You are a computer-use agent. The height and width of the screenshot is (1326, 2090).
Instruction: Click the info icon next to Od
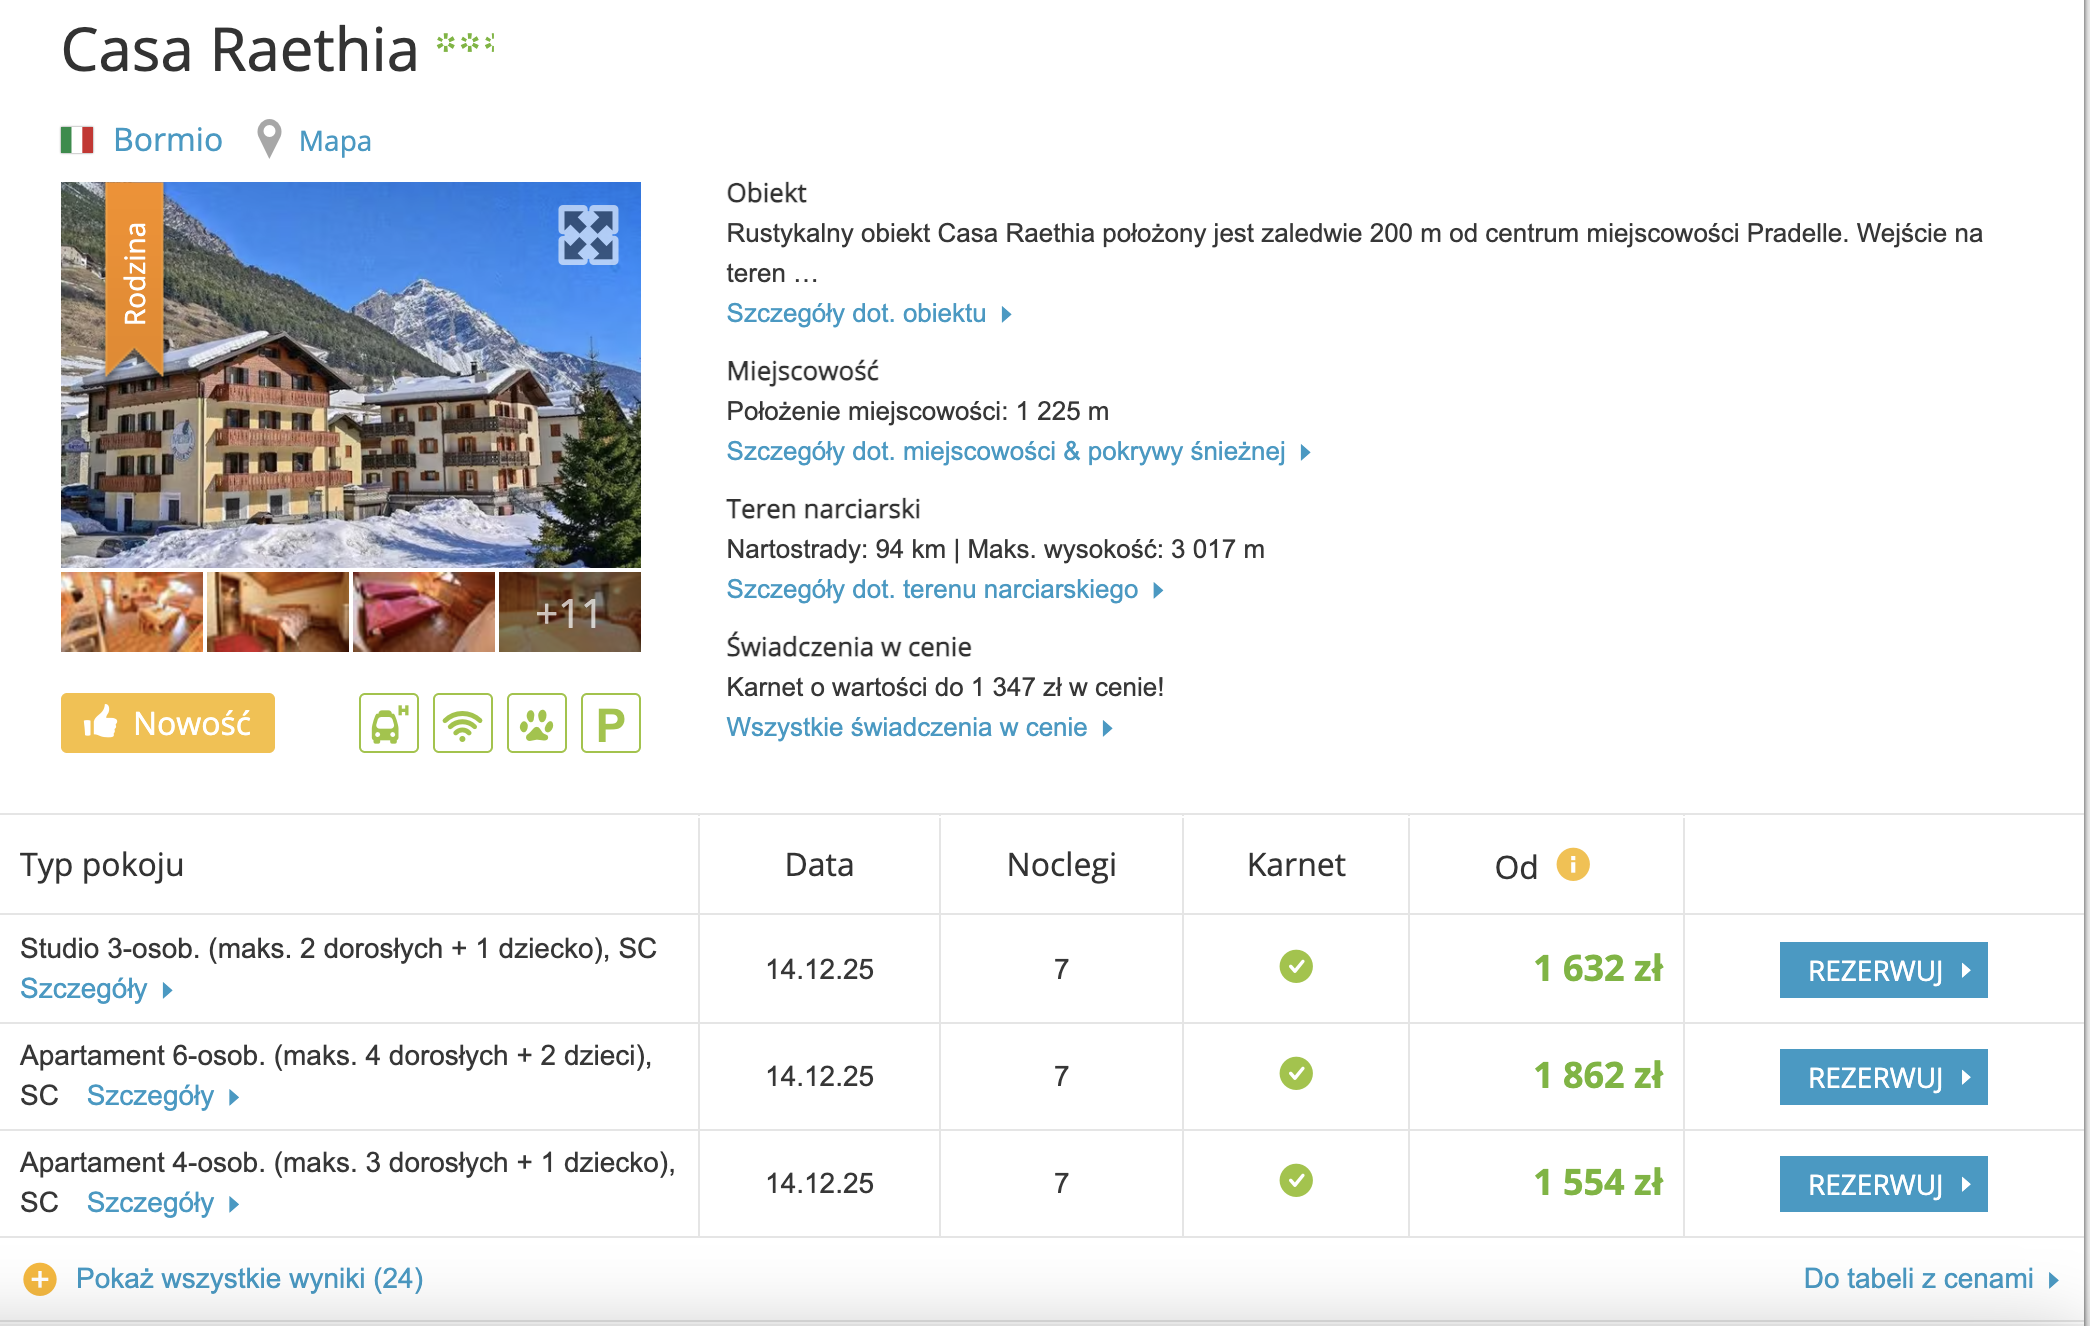[x=1573, y=864]
